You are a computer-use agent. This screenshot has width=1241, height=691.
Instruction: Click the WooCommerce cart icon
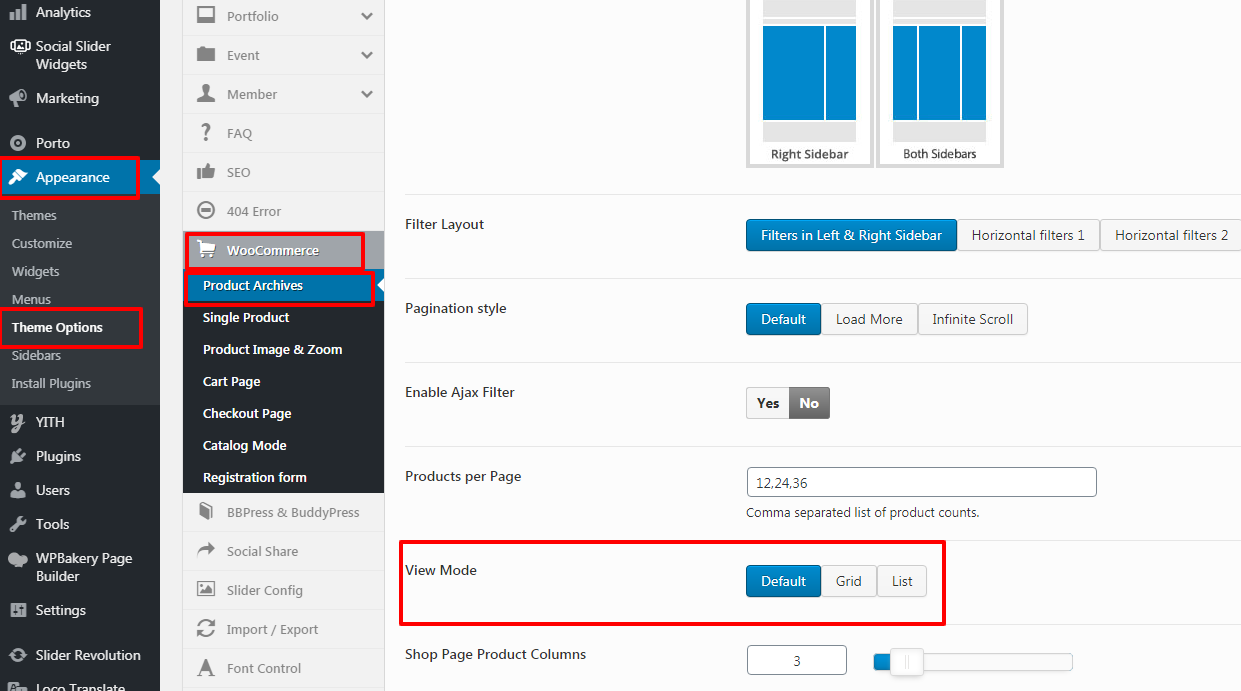coord(207,250)
